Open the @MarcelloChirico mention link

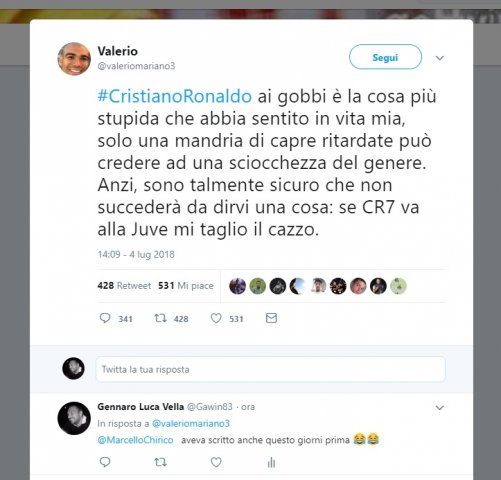click(135, 440)
